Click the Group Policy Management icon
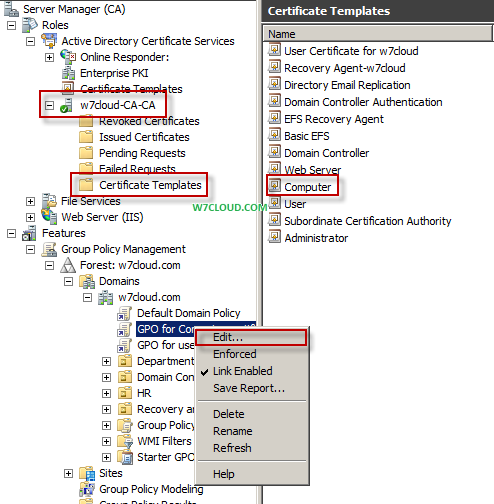 [49, 249]
